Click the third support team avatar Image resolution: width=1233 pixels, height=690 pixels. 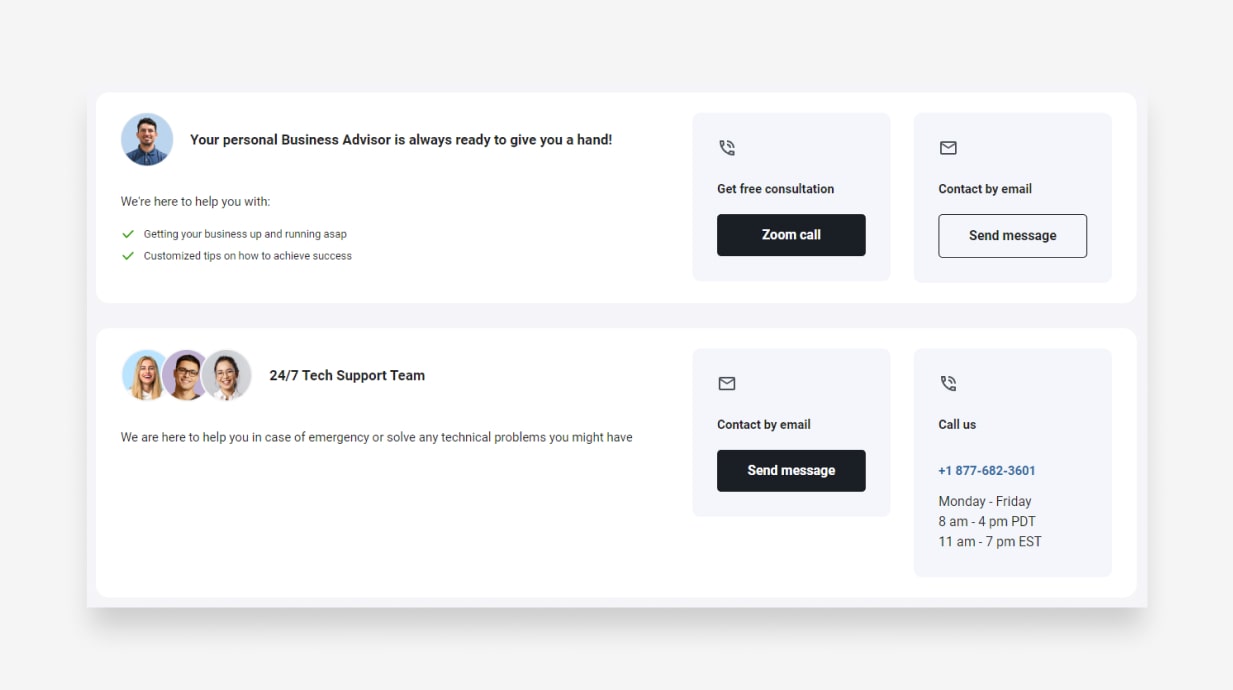pyautogui.click(x=227, y=376)
